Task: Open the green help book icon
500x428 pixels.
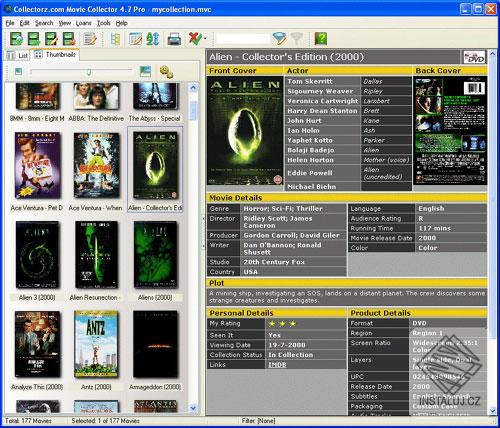Action: [321, 39]
